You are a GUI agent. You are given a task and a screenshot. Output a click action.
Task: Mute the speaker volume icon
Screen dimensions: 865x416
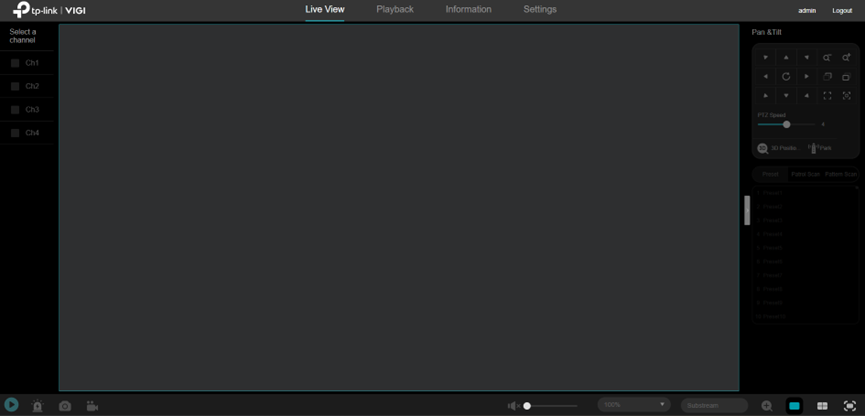click(513, 406)
